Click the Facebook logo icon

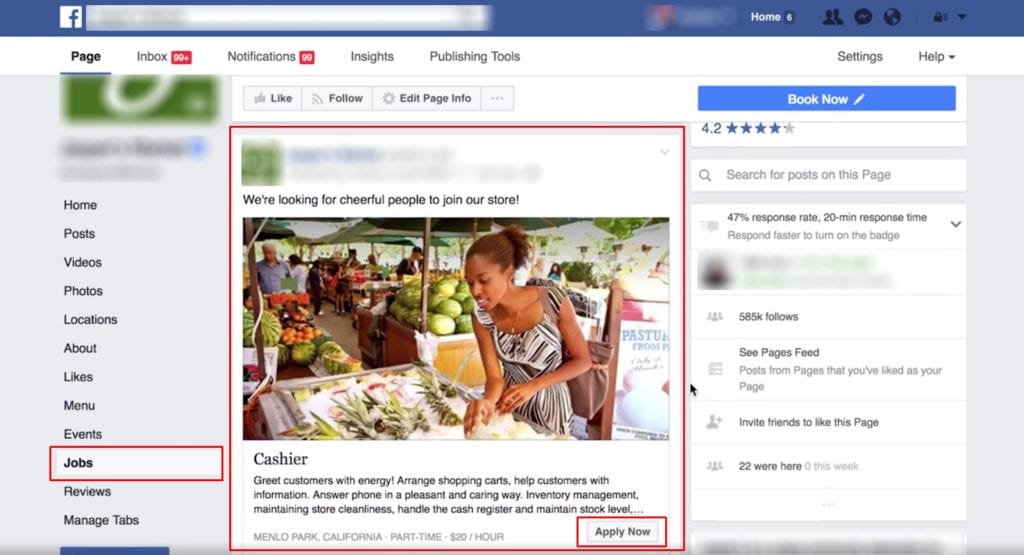tap(71, 17)
